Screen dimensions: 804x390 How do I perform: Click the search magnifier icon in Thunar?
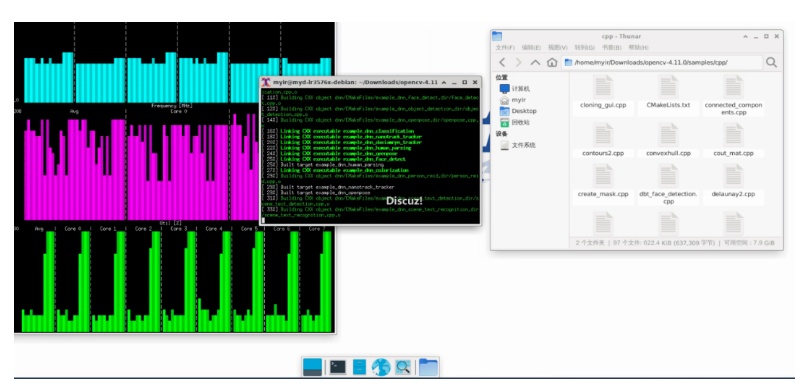coord(771,63)
